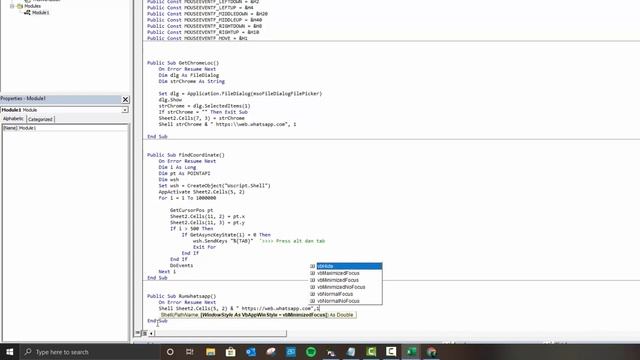Click the DoEvents code line

[x=181, y=265]
